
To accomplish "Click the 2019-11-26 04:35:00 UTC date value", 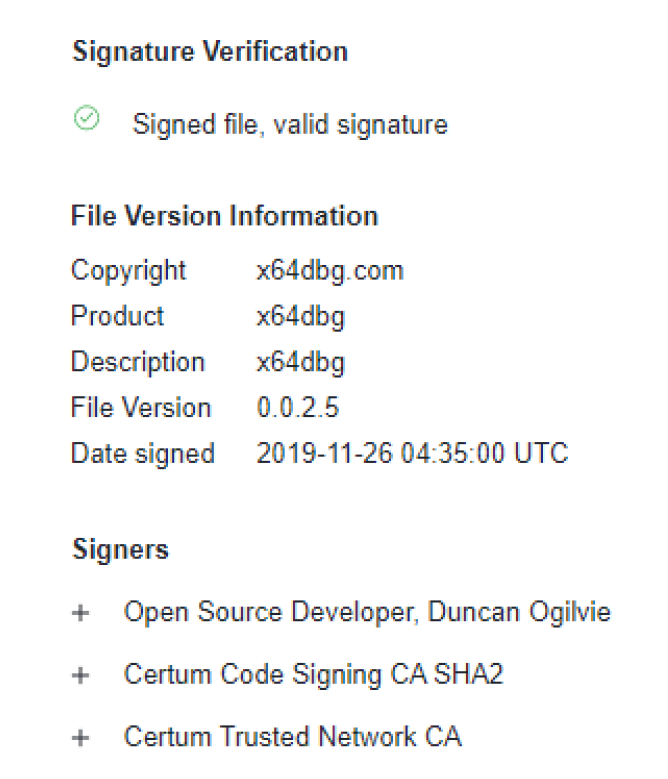I will [412, 454].
